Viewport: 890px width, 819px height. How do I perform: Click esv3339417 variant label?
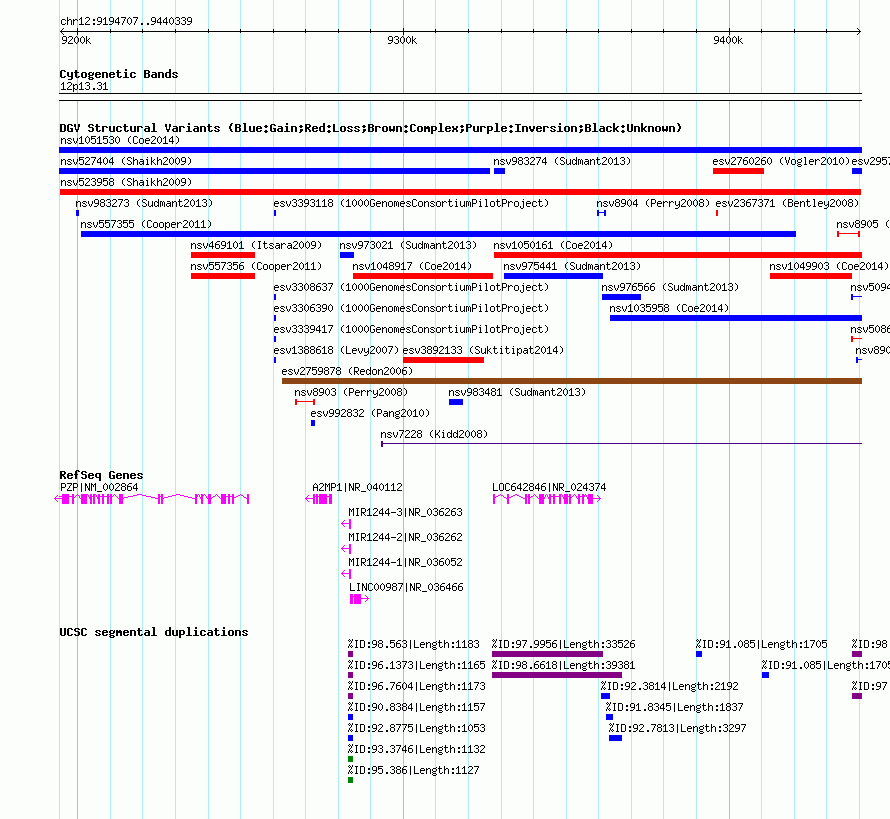tap(411, 329)
